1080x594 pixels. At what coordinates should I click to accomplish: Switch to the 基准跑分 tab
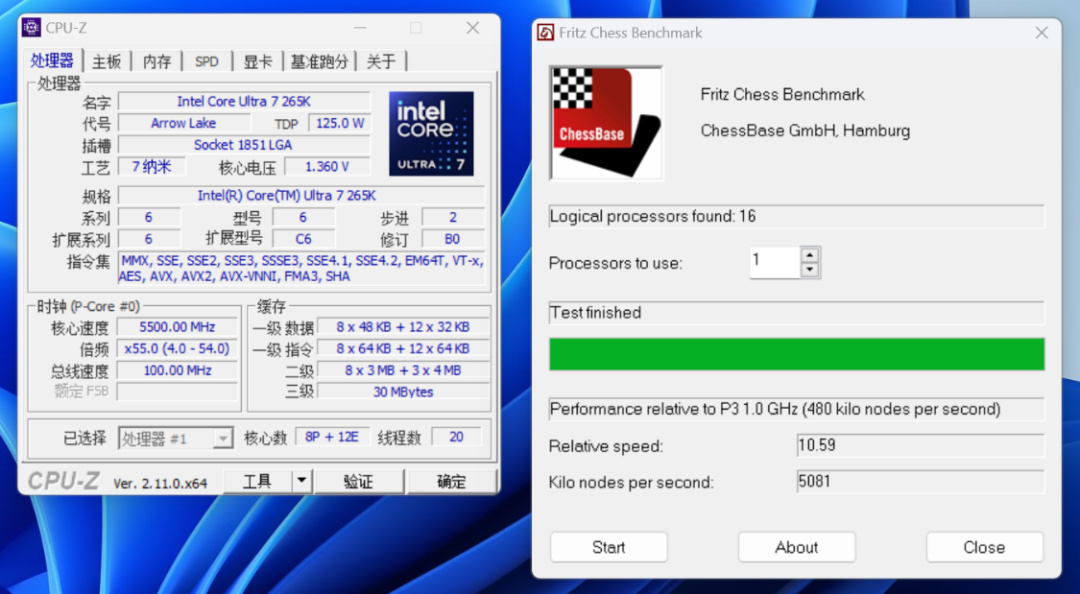point(319,61)
